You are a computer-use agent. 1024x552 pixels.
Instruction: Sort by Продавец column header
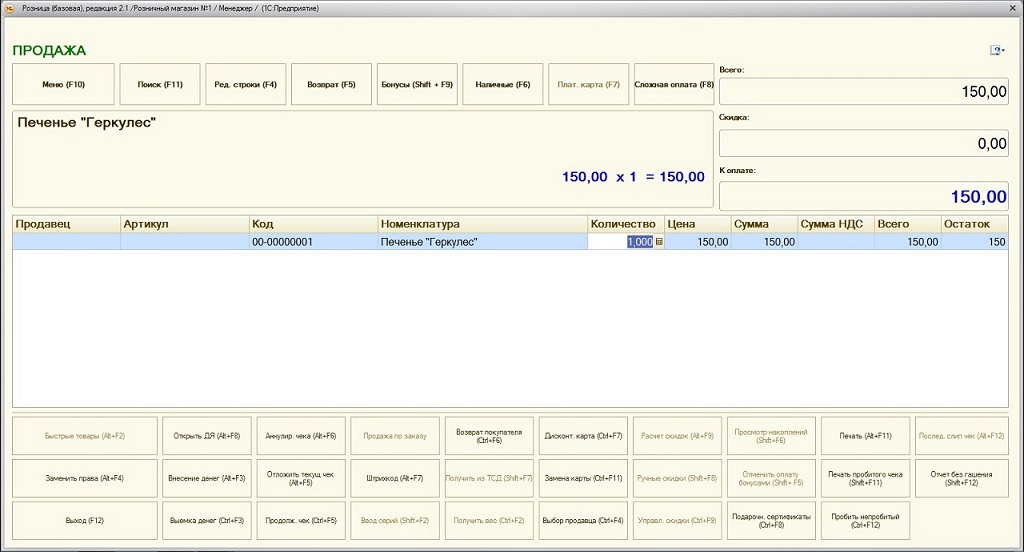coord(66,224)
